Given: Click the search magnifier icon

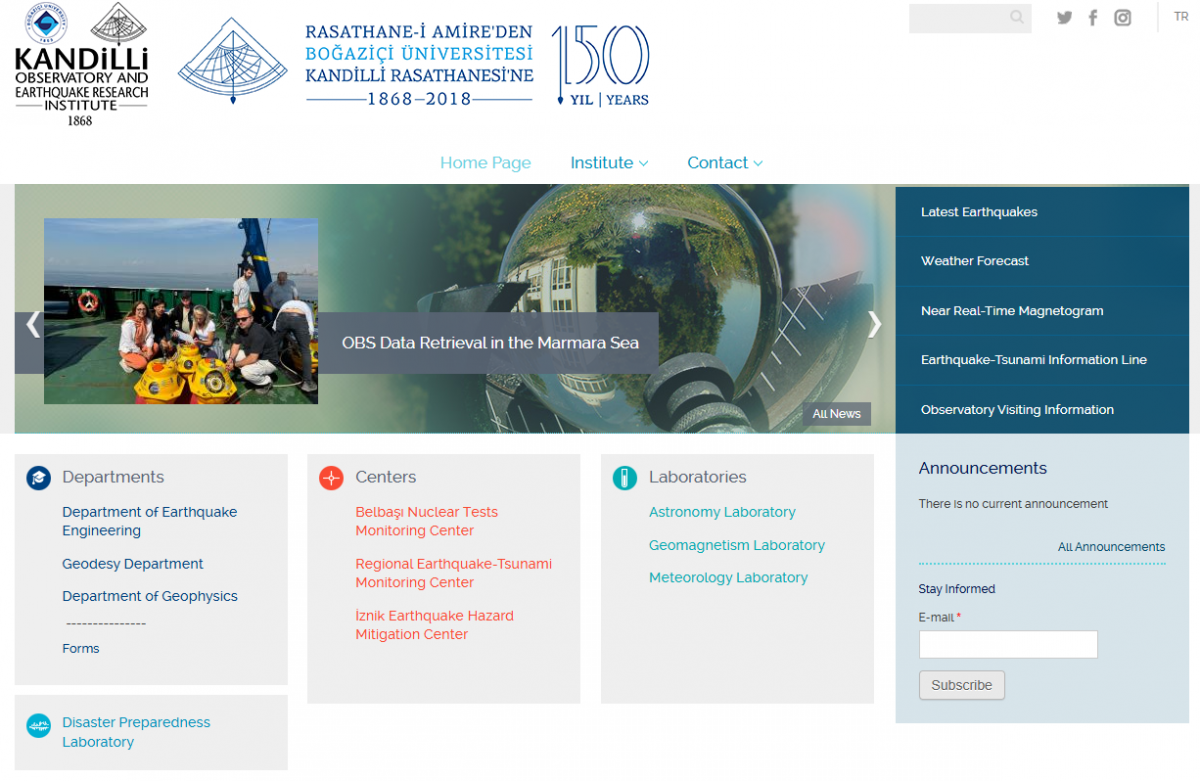Looking at the screenshot, I should pos(1017,17).
